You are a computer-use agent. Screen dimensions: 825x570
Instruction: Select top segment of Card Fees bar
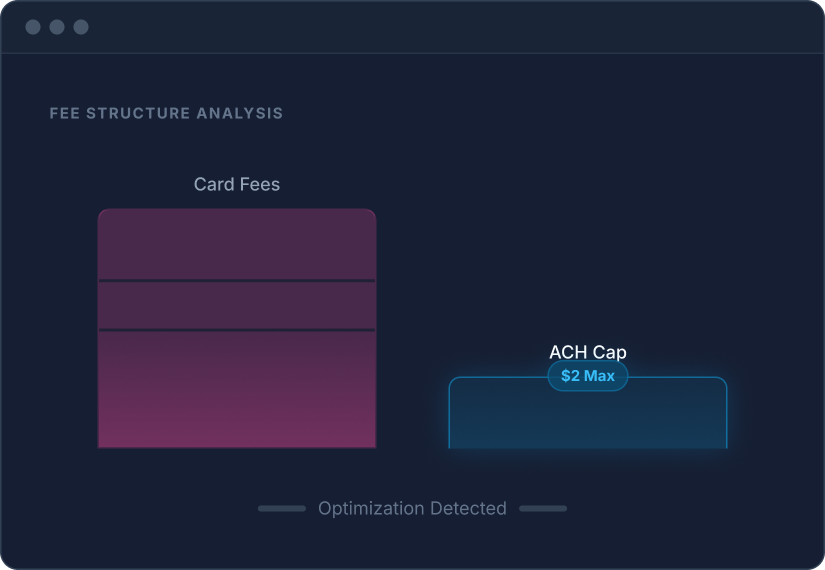point(237,245)
